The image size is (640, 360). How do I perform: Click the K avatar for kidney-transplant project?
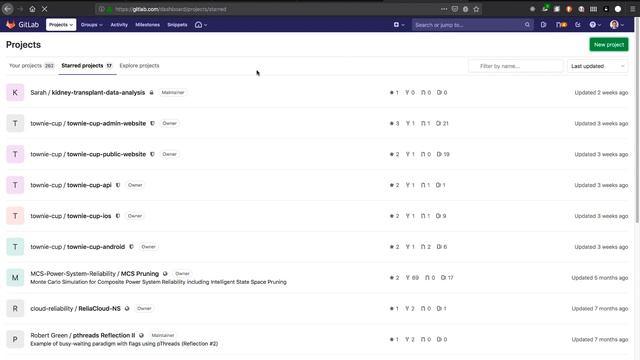(x=15, y=93)
